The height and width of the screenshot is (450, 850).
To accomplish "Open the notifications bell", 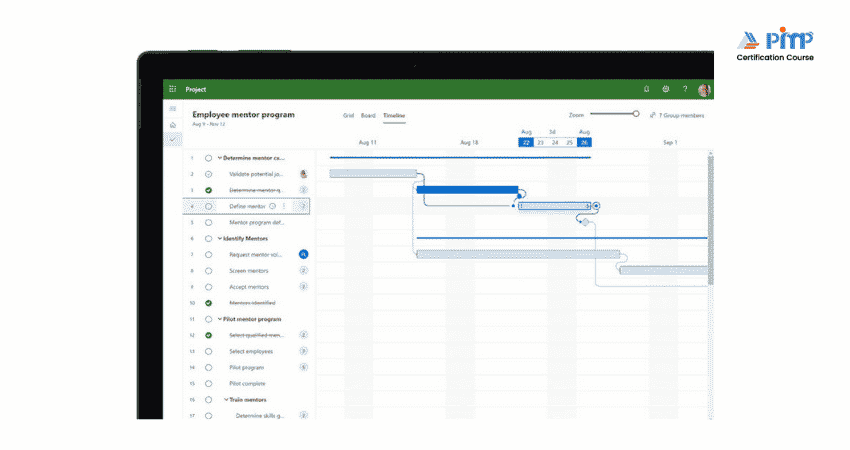I will (646, 89).
